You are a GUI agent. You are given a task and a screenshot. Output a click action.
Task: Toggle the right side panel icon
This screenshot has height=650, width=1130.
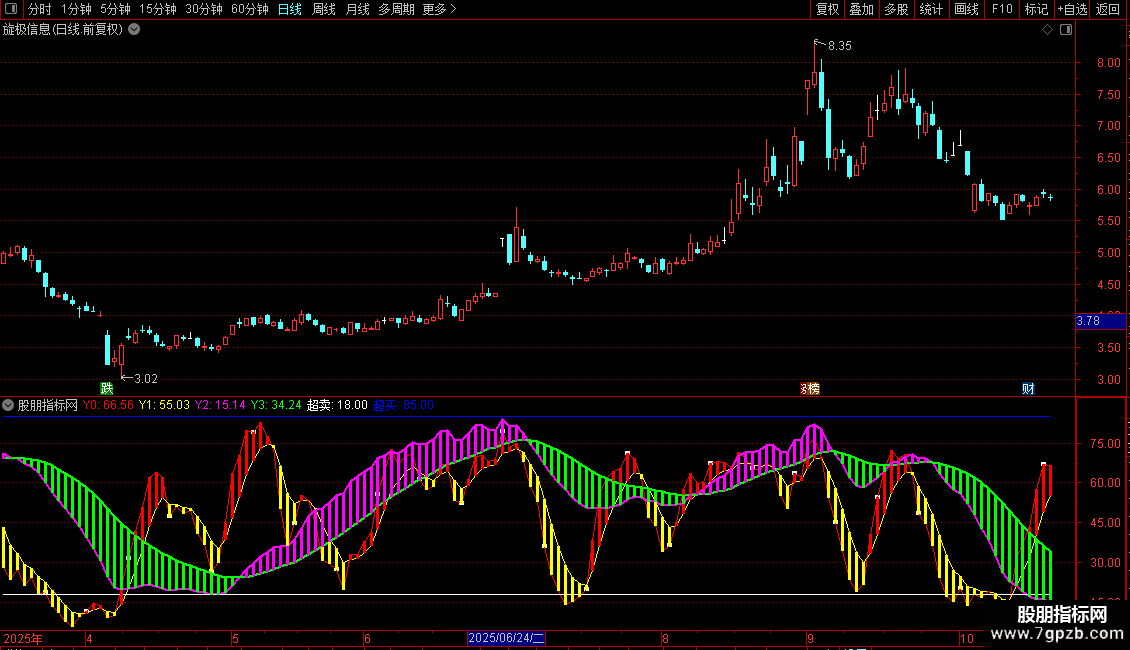pyautogui.click(x=1067, y=30)
